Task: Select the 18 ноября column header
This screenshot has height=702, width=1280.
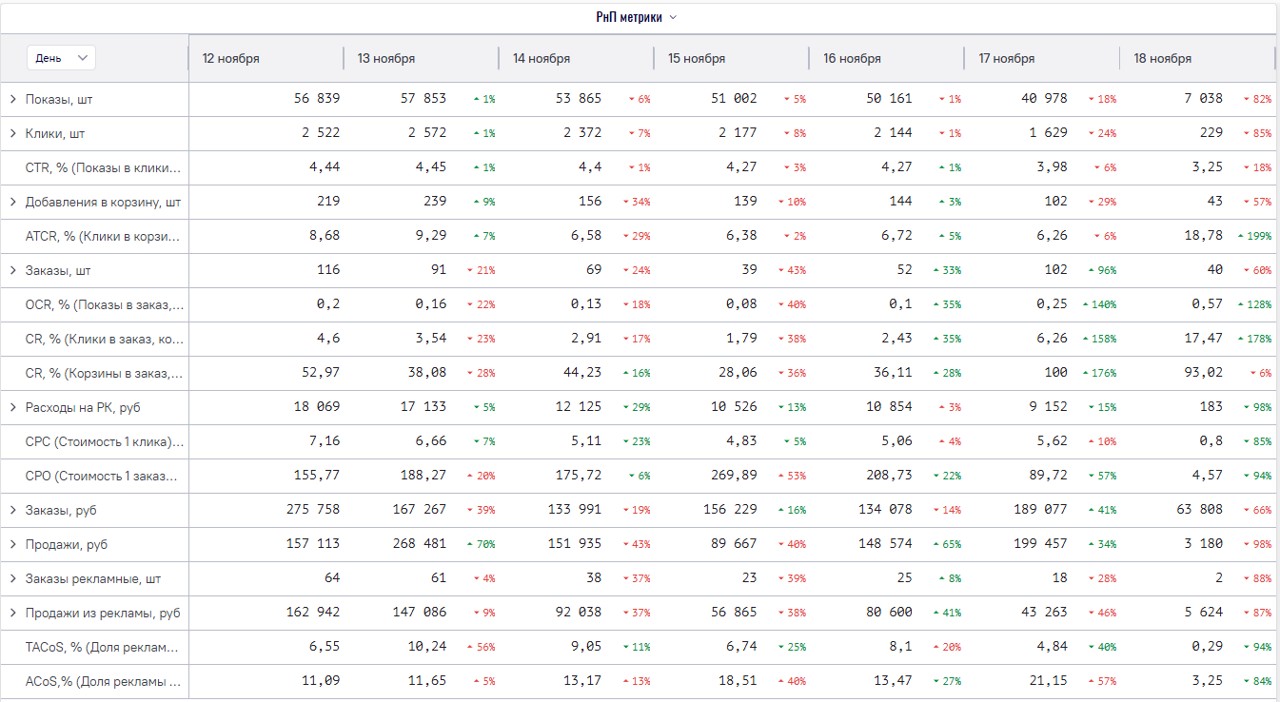Action: point(1162,59)
